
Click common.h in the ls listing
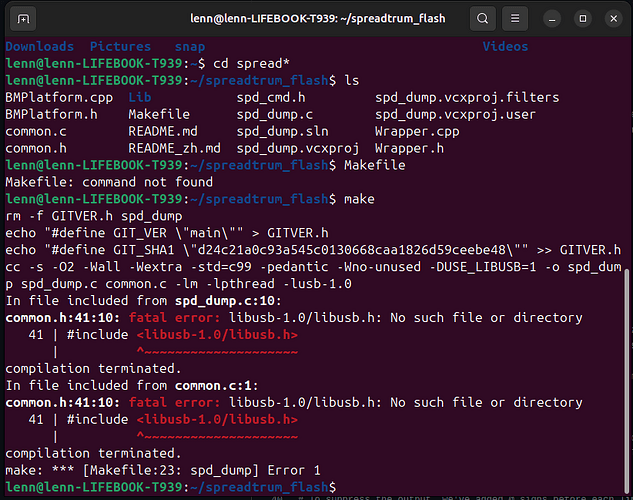point(36,149)
